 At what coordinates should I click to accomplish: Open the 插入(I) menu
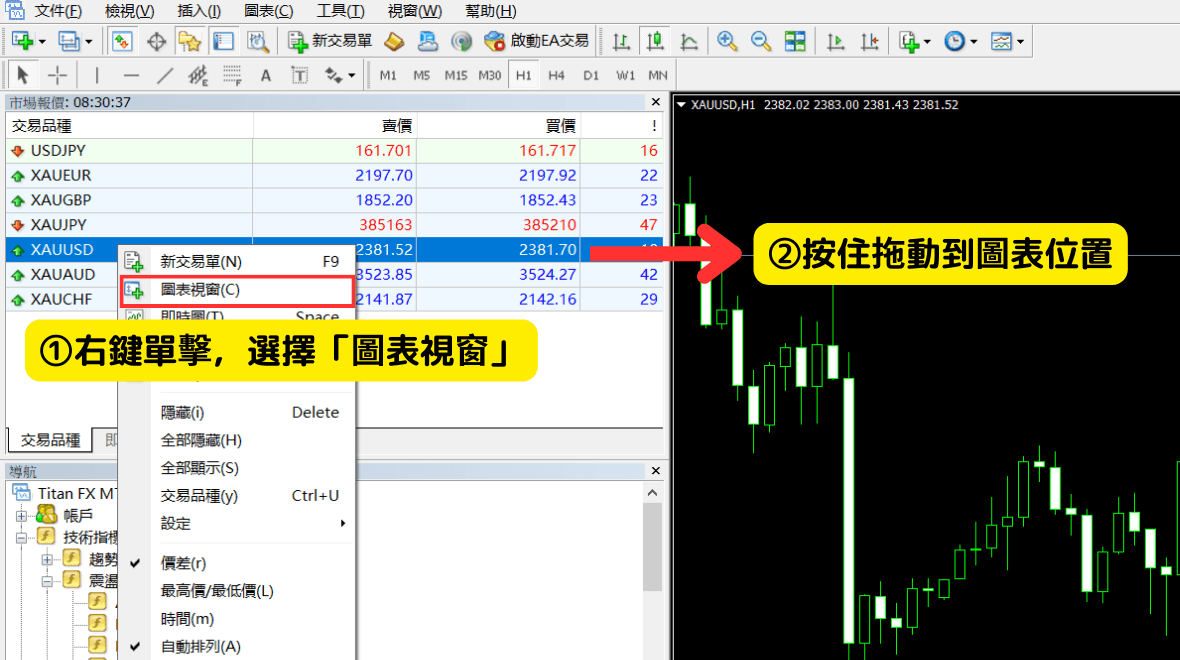[199, 11]
